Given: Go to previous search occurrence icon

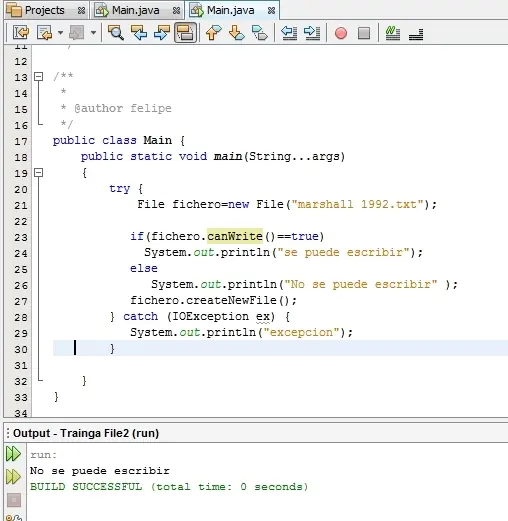Looking at the screenshot, I should pyautogui.click(x=139, y=33).
